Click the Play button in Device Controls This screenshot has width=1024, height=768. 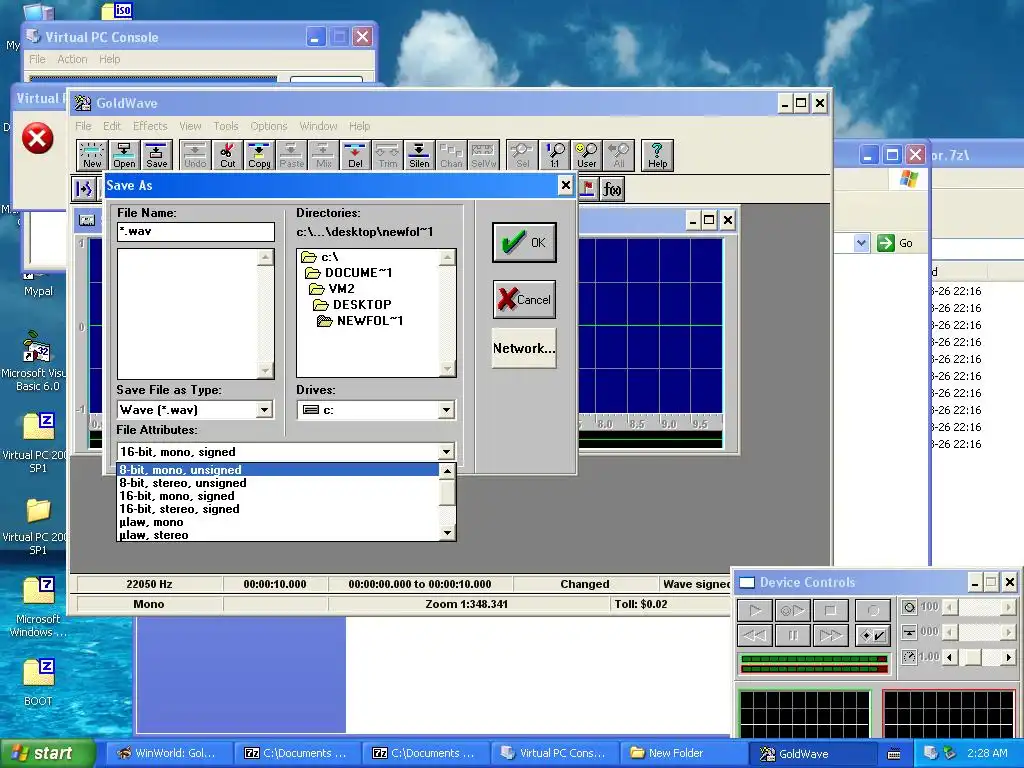[756, 611]
